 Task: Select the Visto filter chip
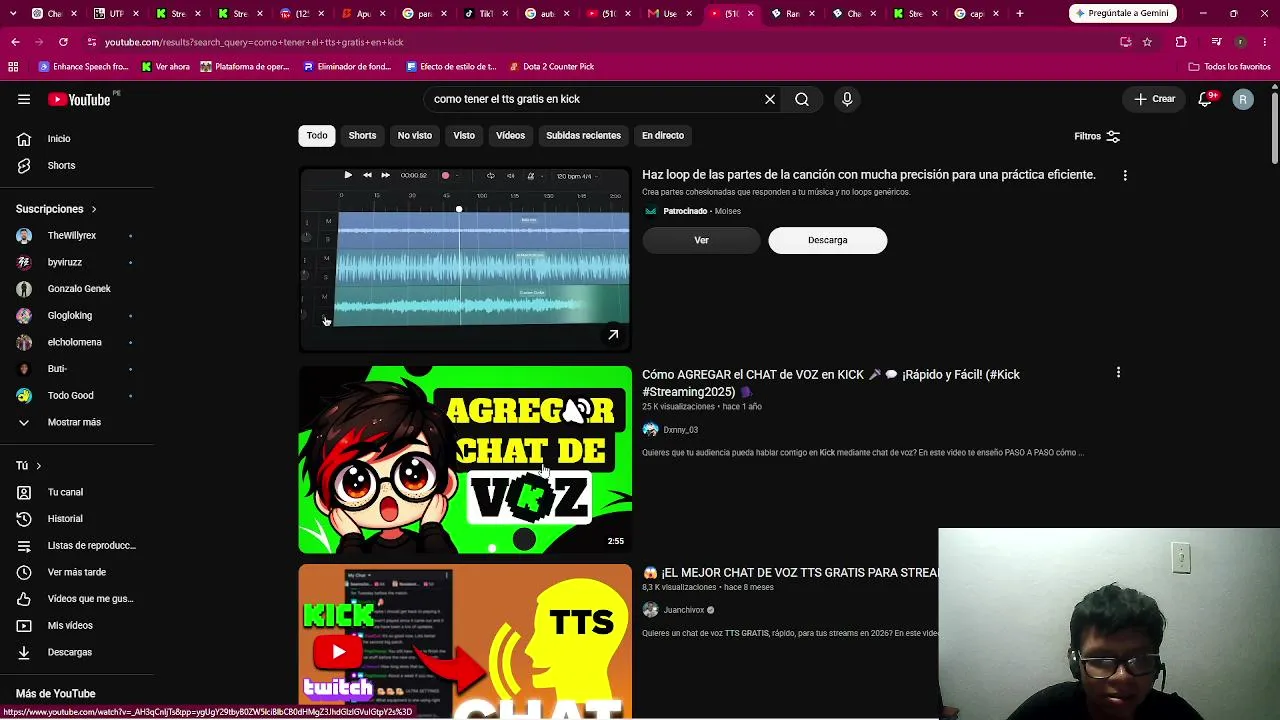(464, 136)
